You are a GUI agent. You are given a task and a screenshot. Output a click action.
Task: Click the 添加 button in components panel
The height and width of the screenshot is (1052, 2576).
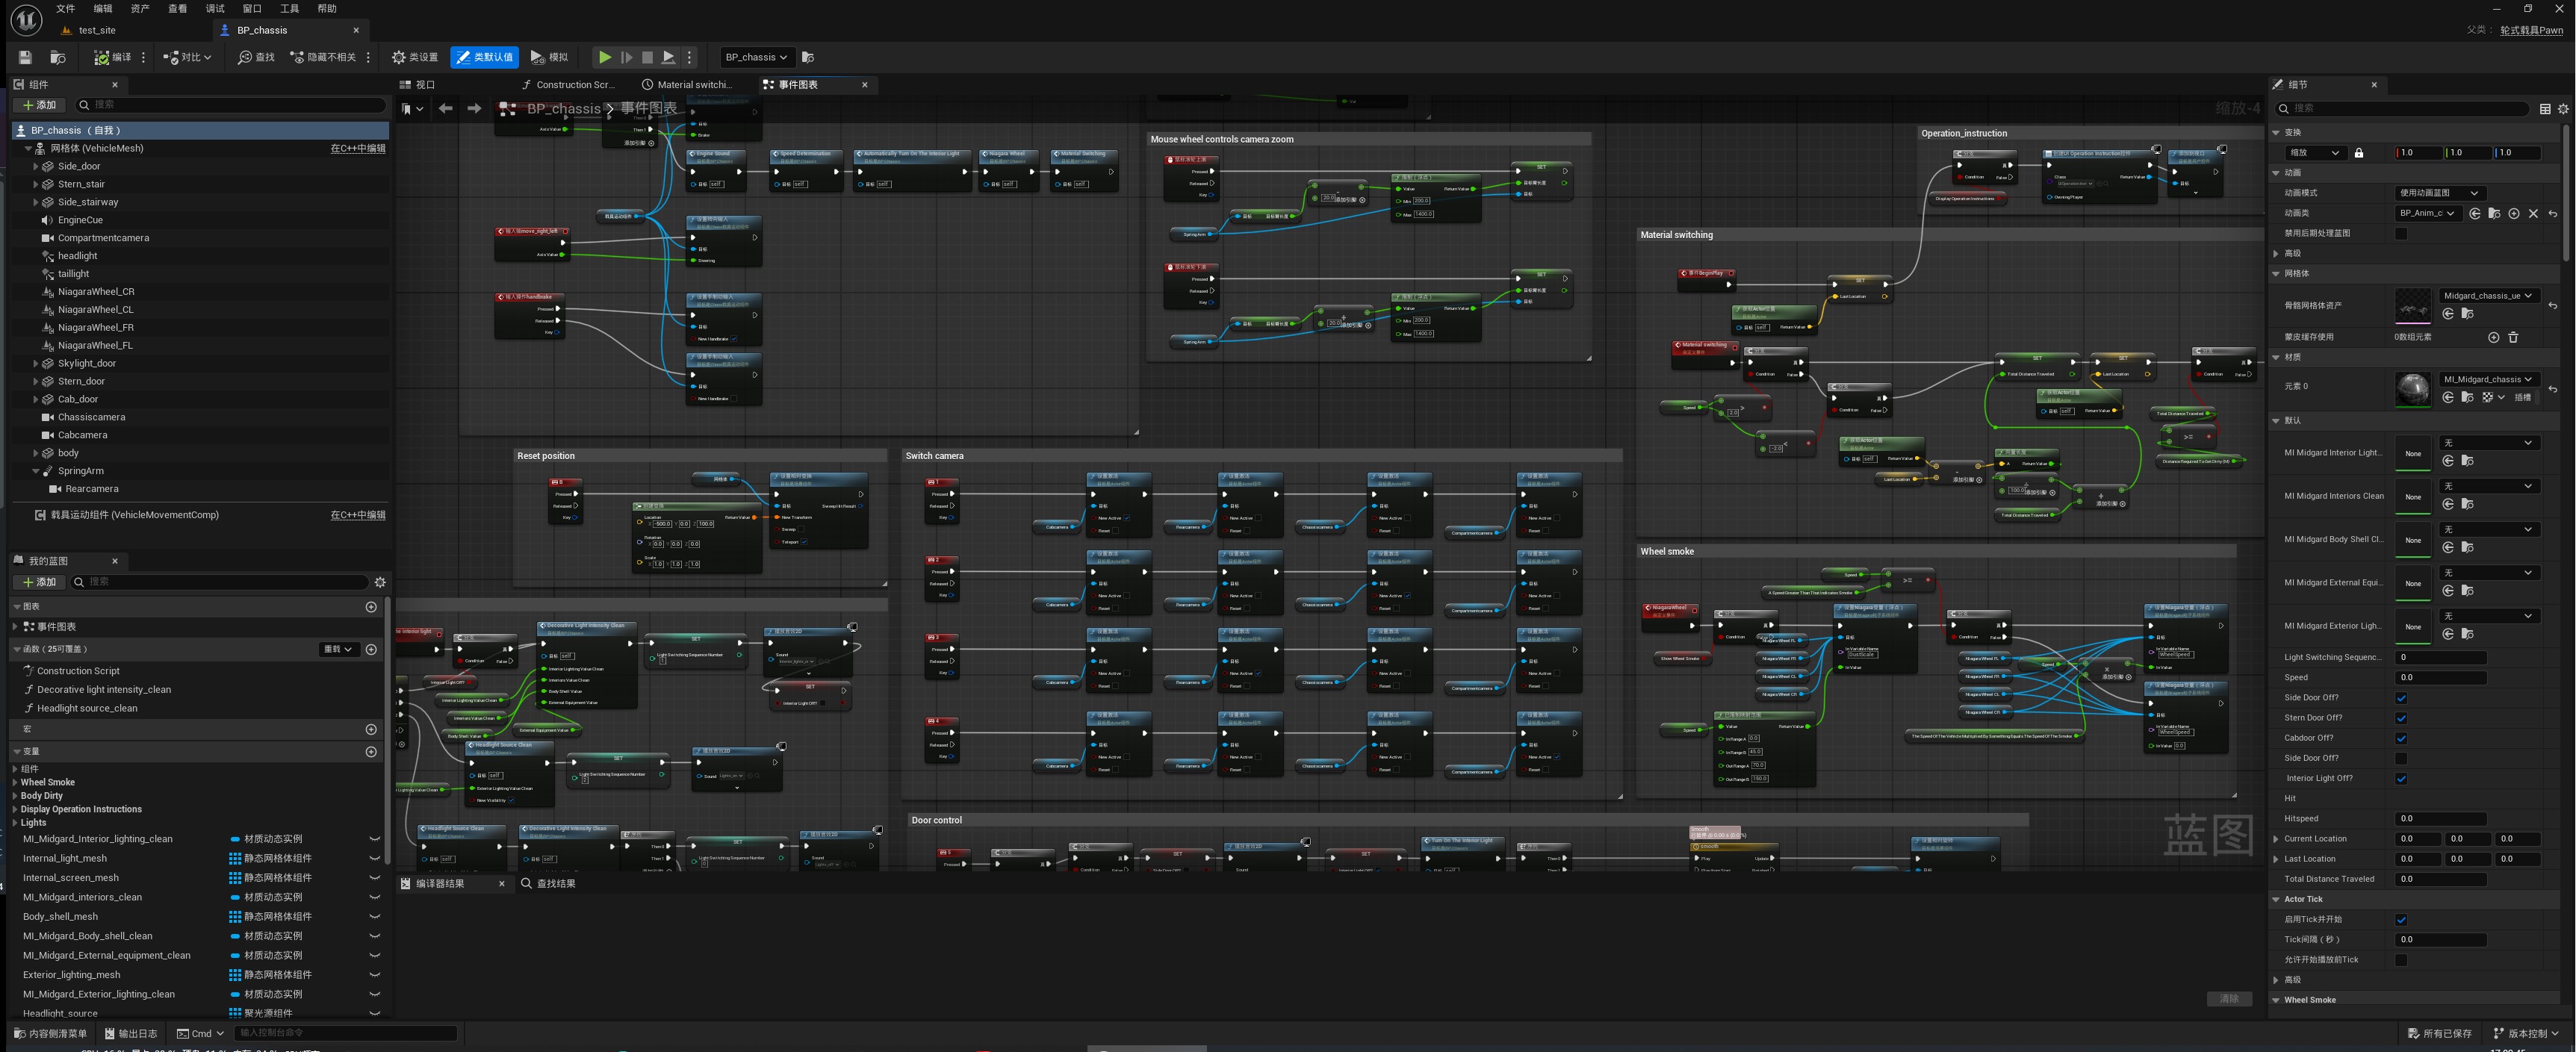pos(39,105)
